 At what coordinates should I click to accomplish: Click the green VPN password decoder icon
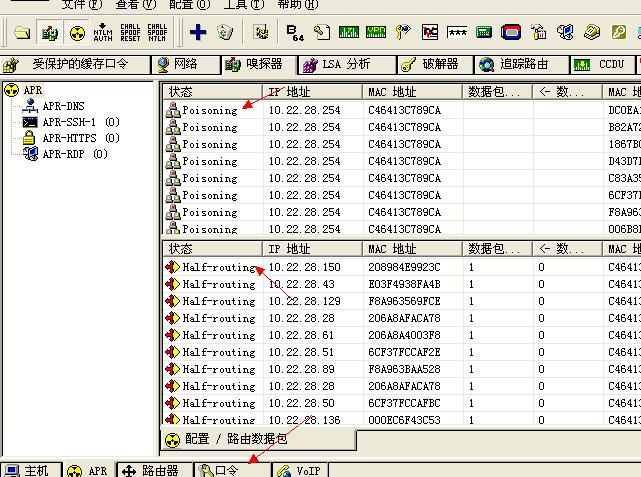coord(376,32)
